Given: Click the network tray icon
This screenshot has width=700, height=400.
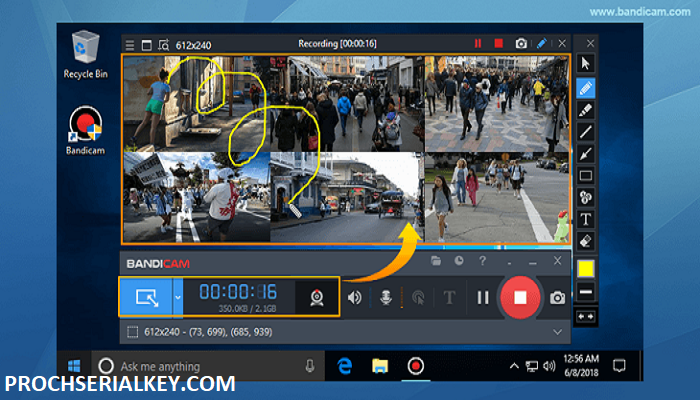Looking at the screenshot, I should [531, 367].
